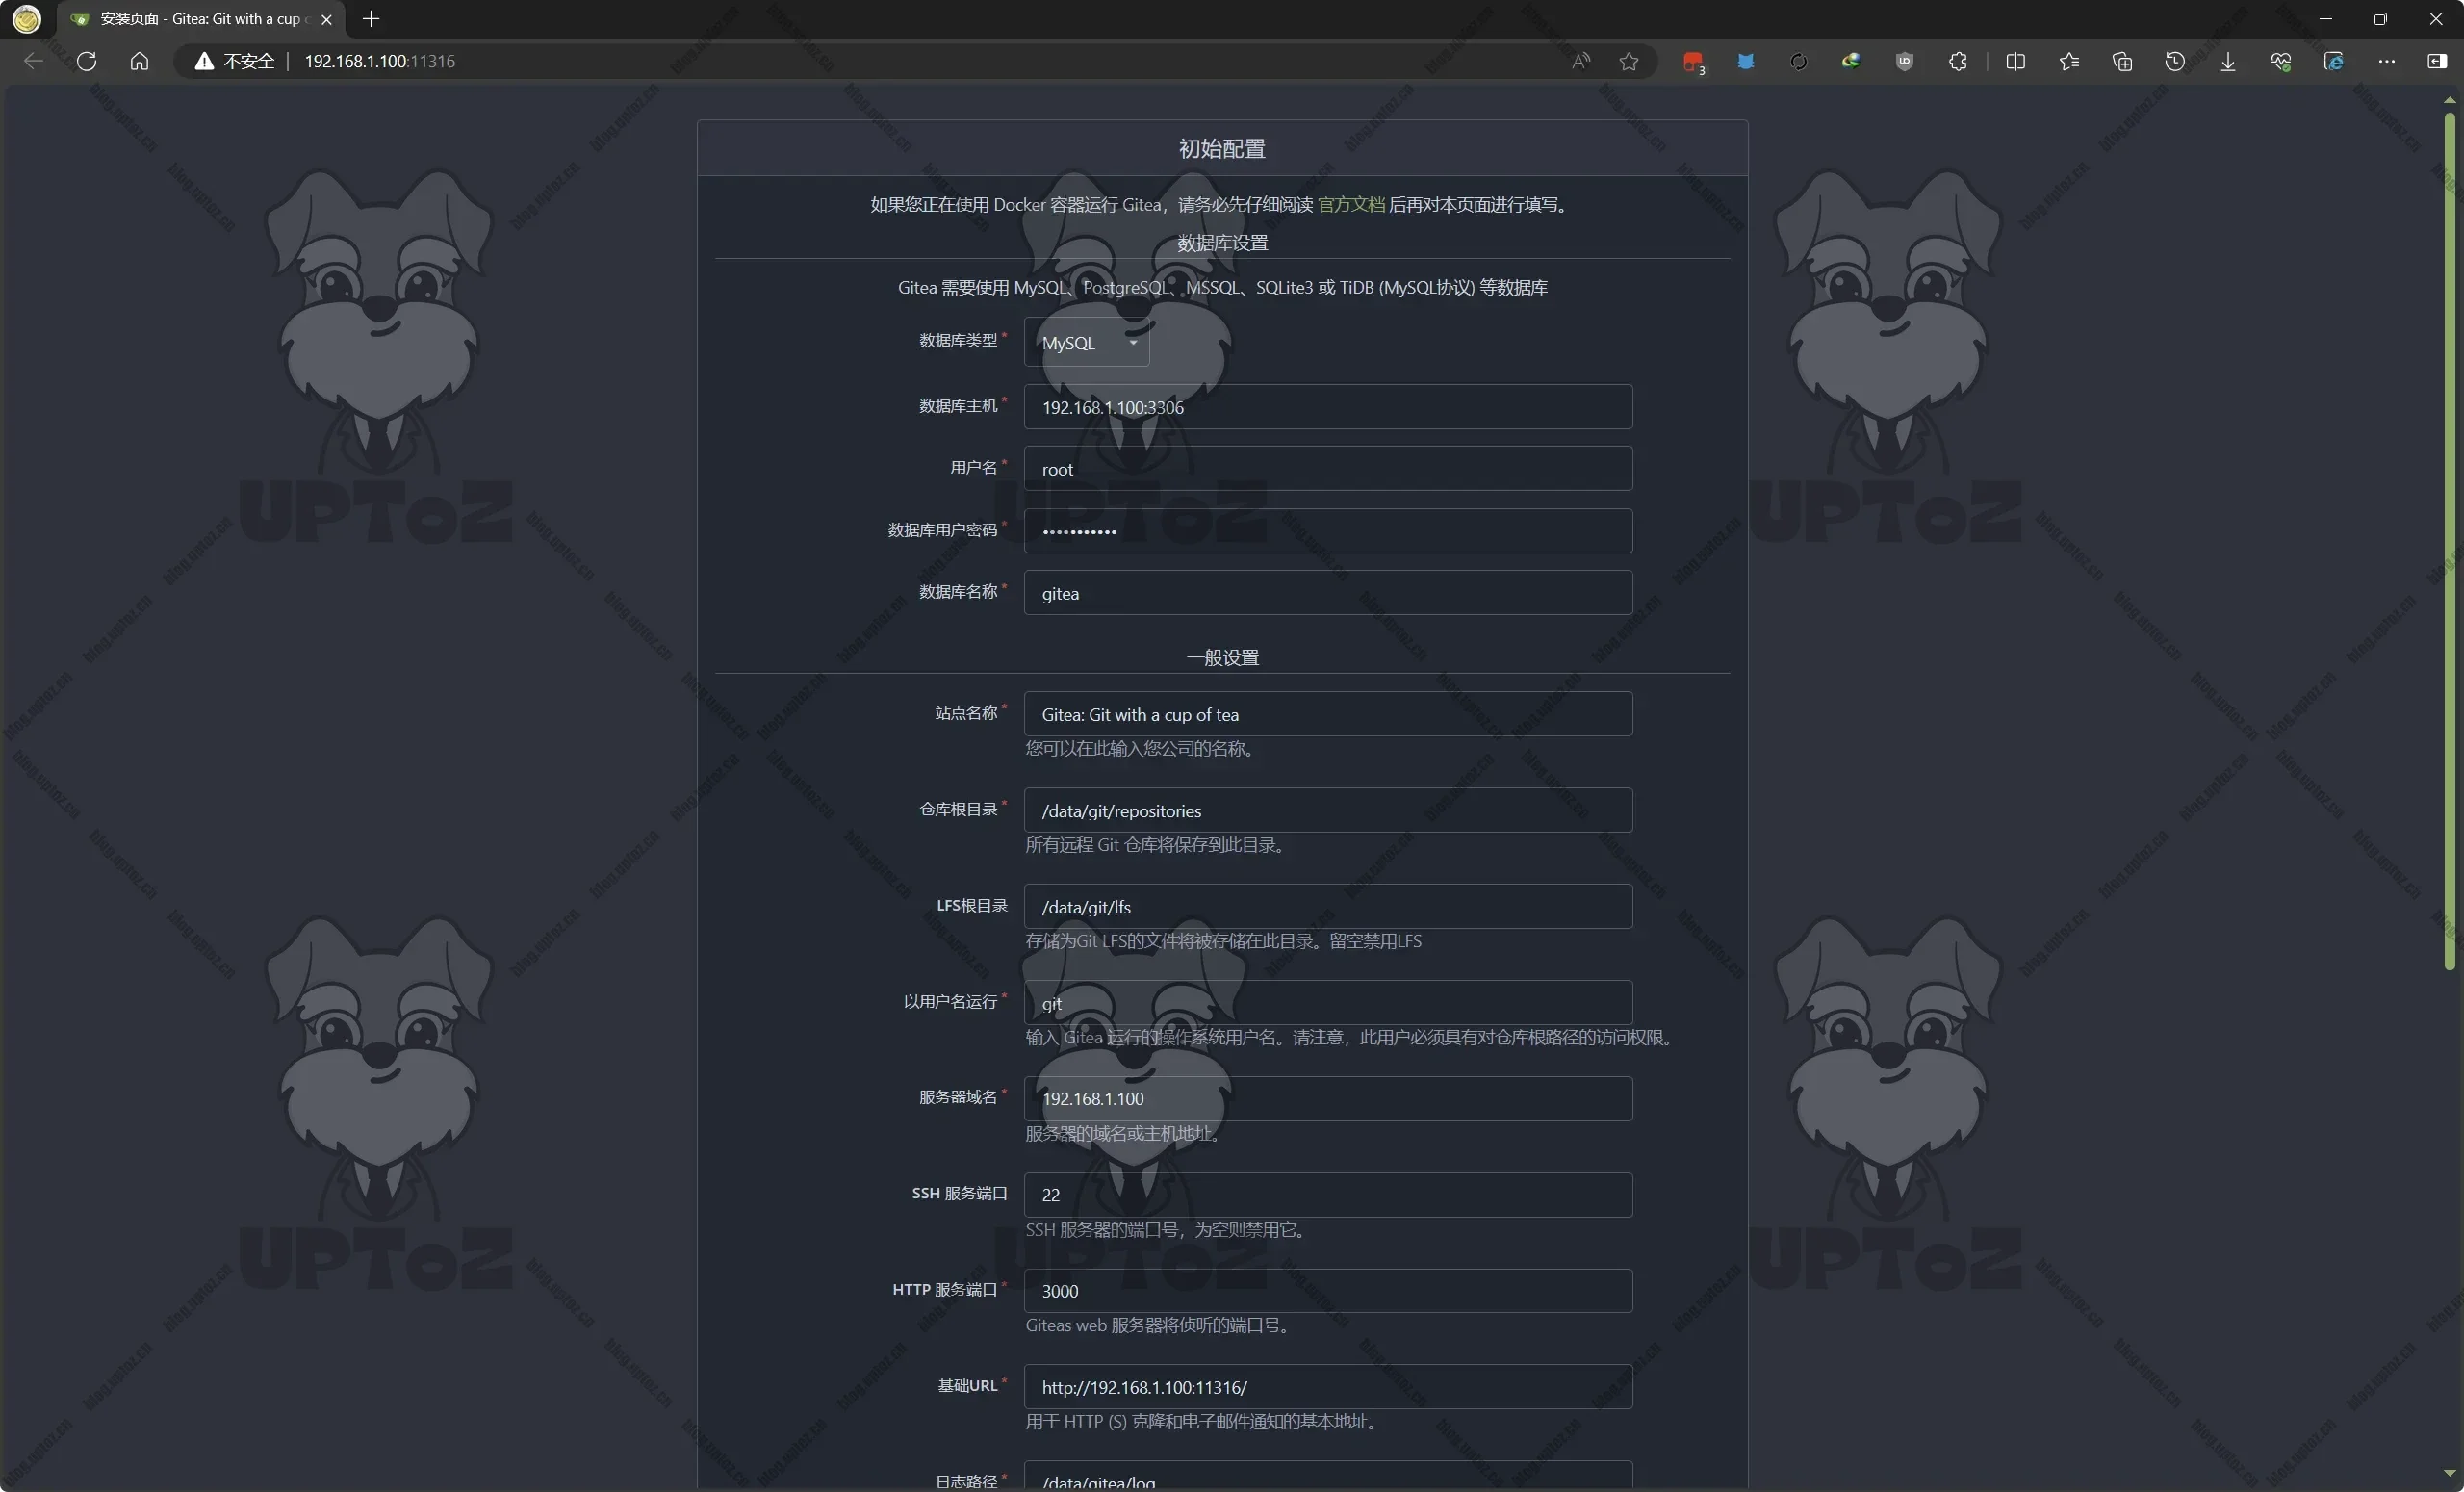Open the IDM globe extension icon

point(1852,61)
